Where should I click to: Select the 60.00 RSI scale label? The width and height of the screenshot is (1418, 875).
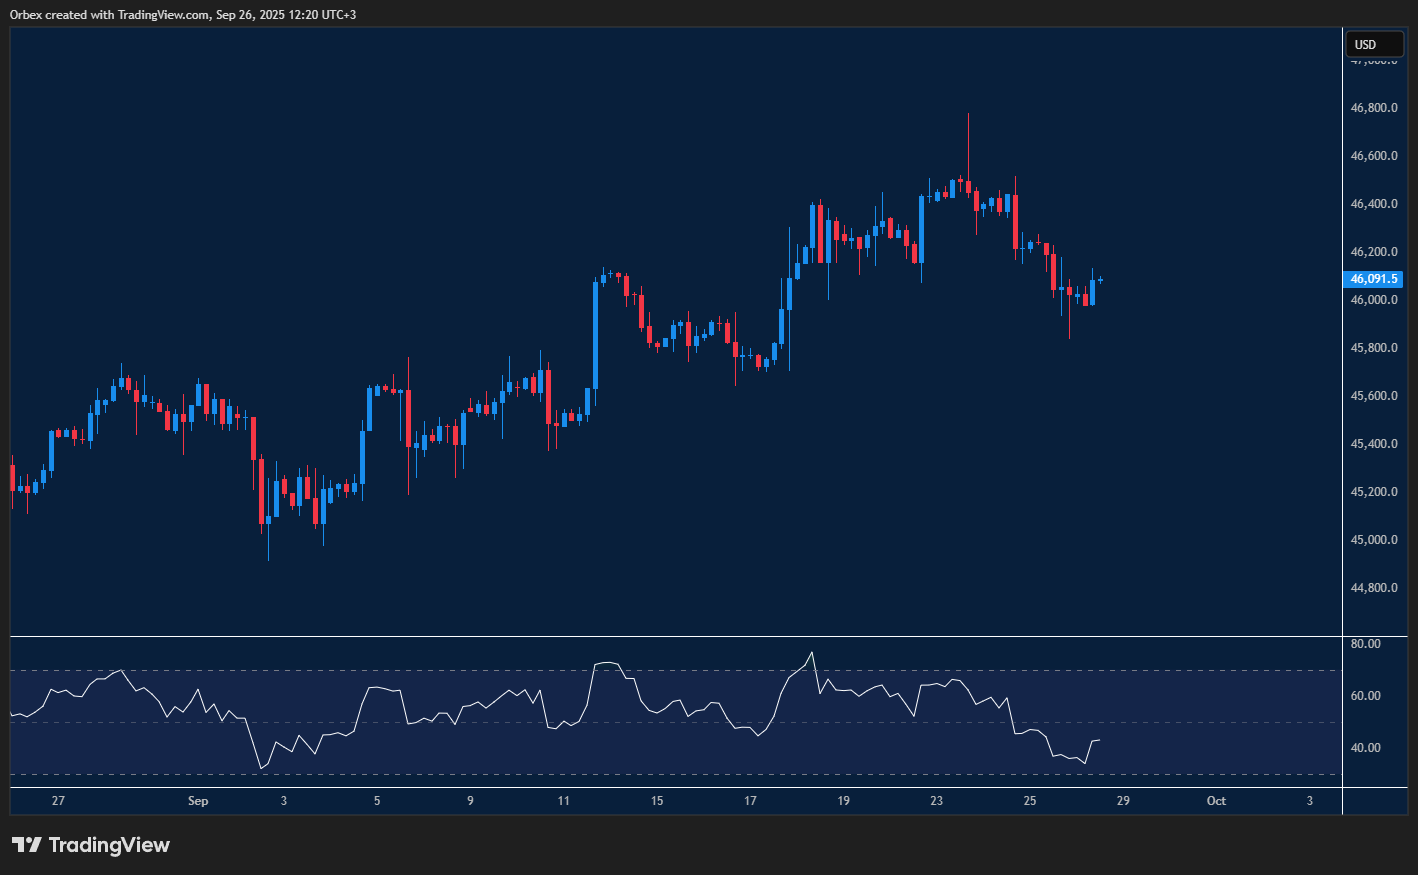(x=1365, y=696)
